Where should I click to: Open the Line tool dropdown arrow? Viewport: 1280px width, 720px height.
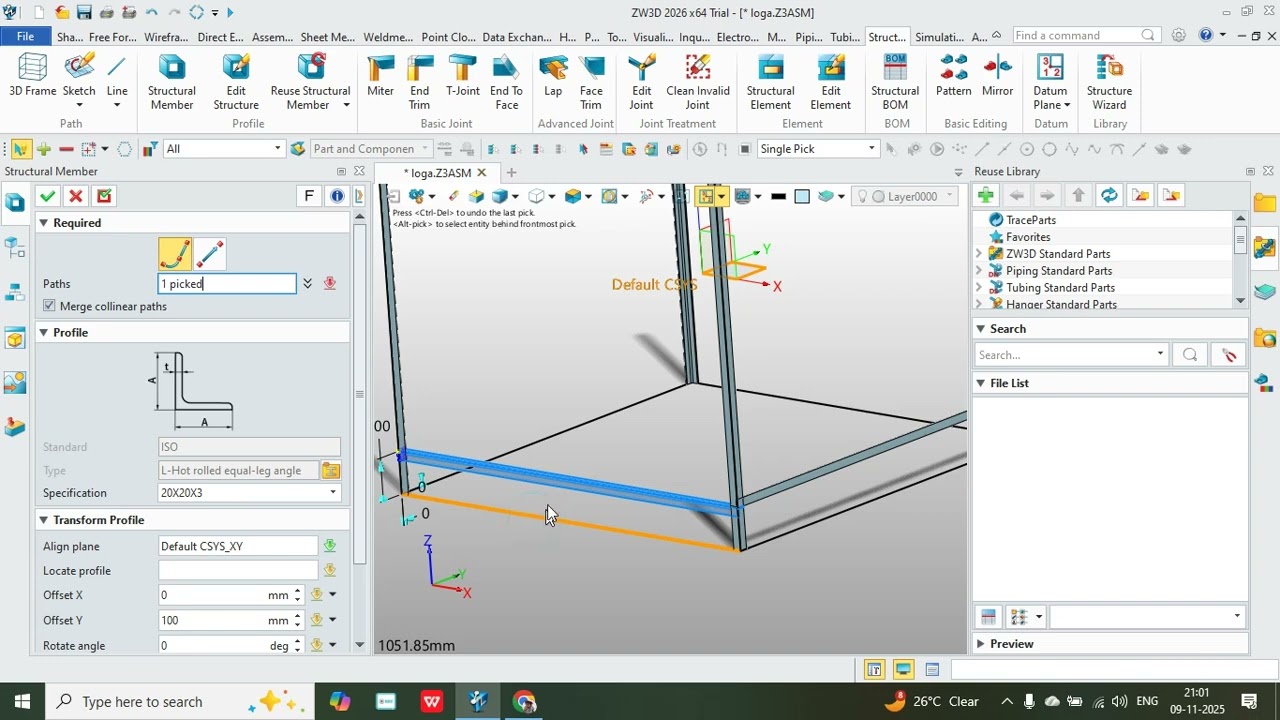point(117,105)
